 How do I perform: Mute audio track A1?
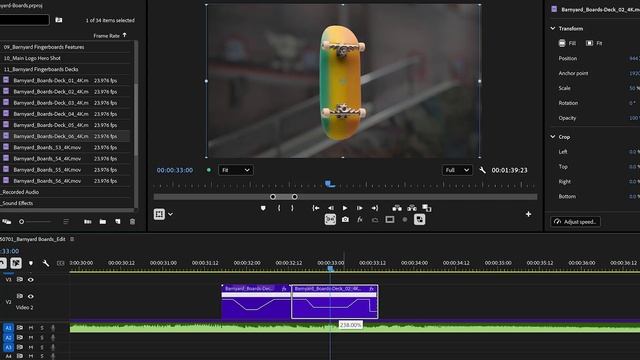tap(31, 328)
